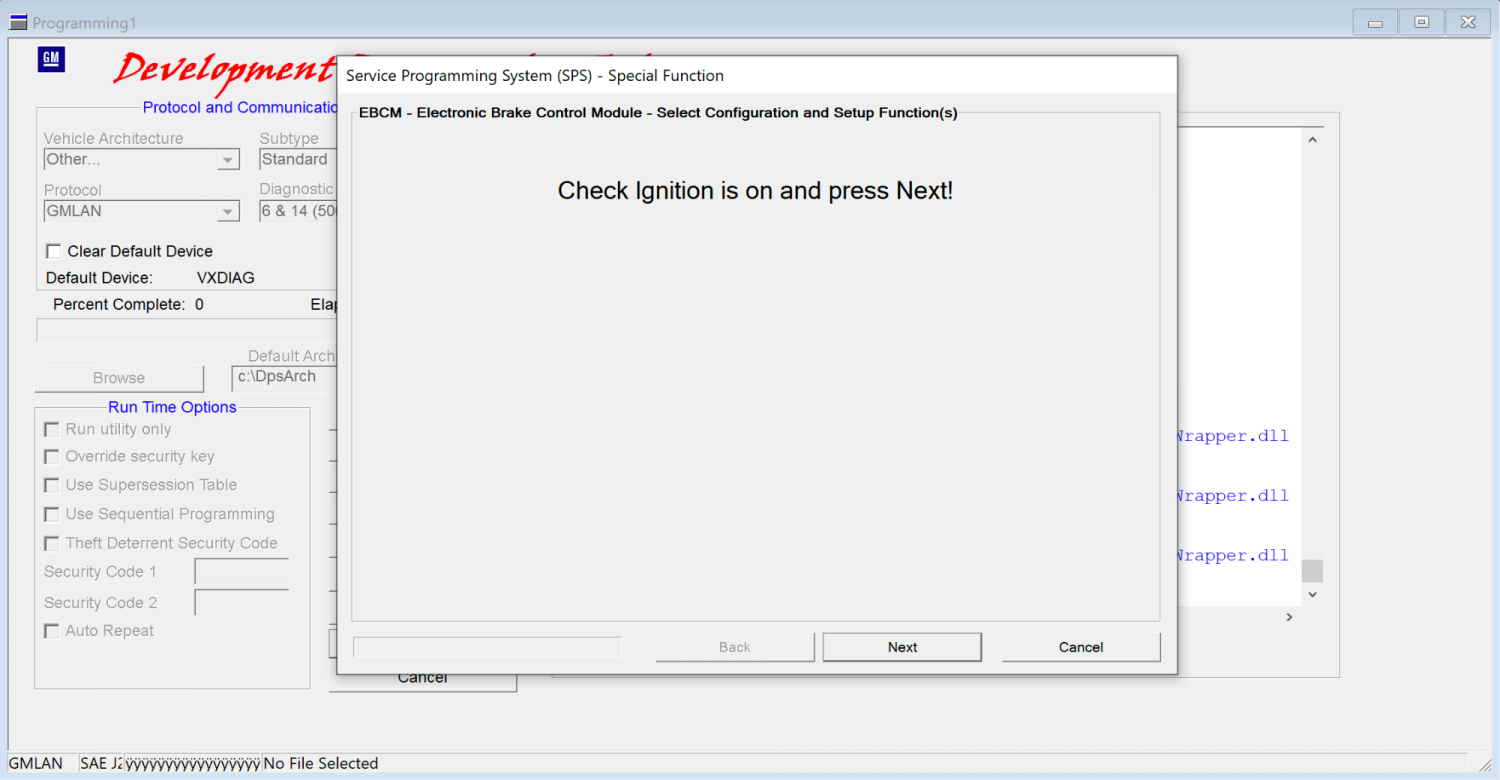Toggle Auto Repeat checkbox

[52, 631]
